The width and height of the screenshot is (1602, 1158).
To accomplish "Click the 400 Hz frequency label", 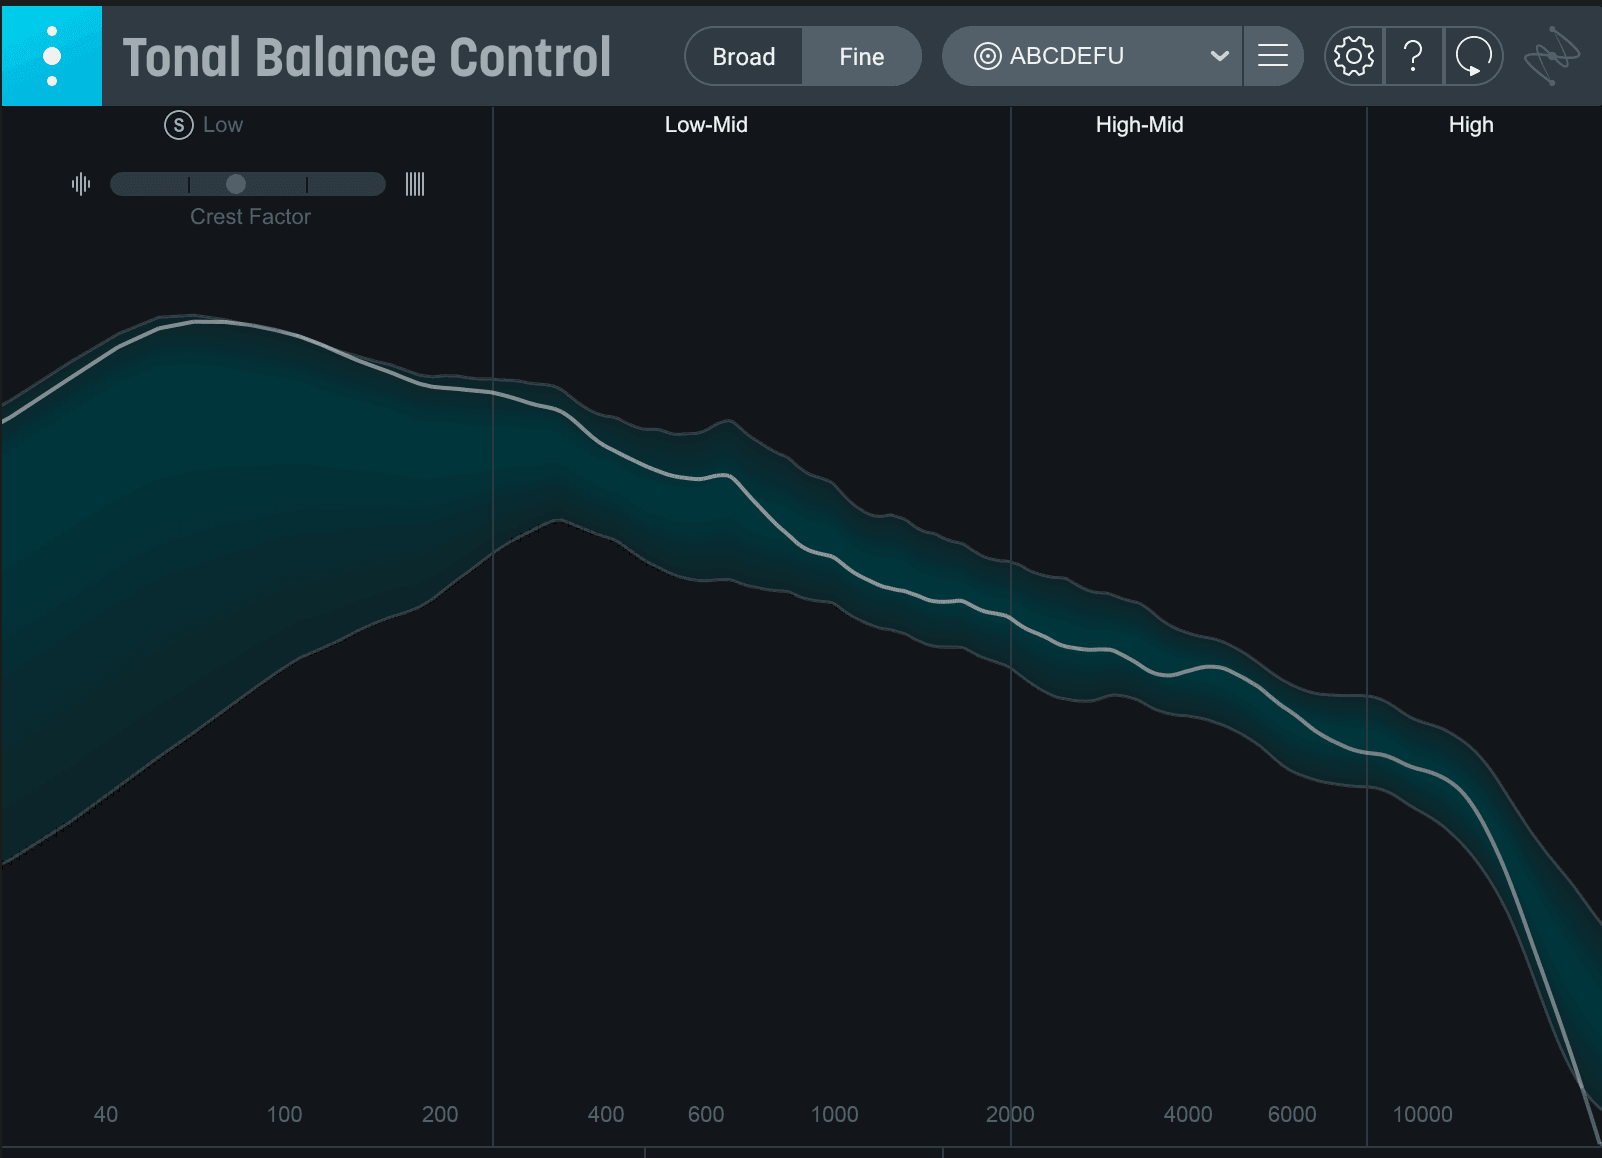I will (606, 1114).
